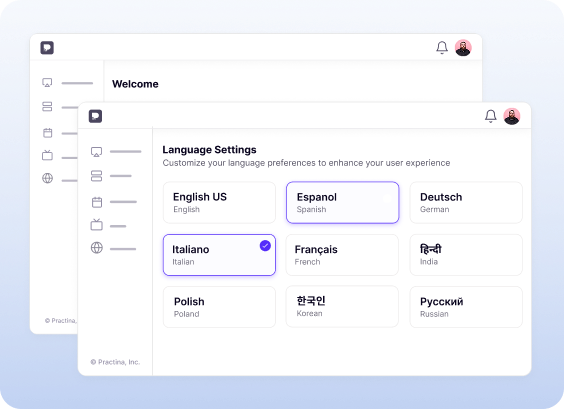Choose English US language option

[x=219, y=203]
